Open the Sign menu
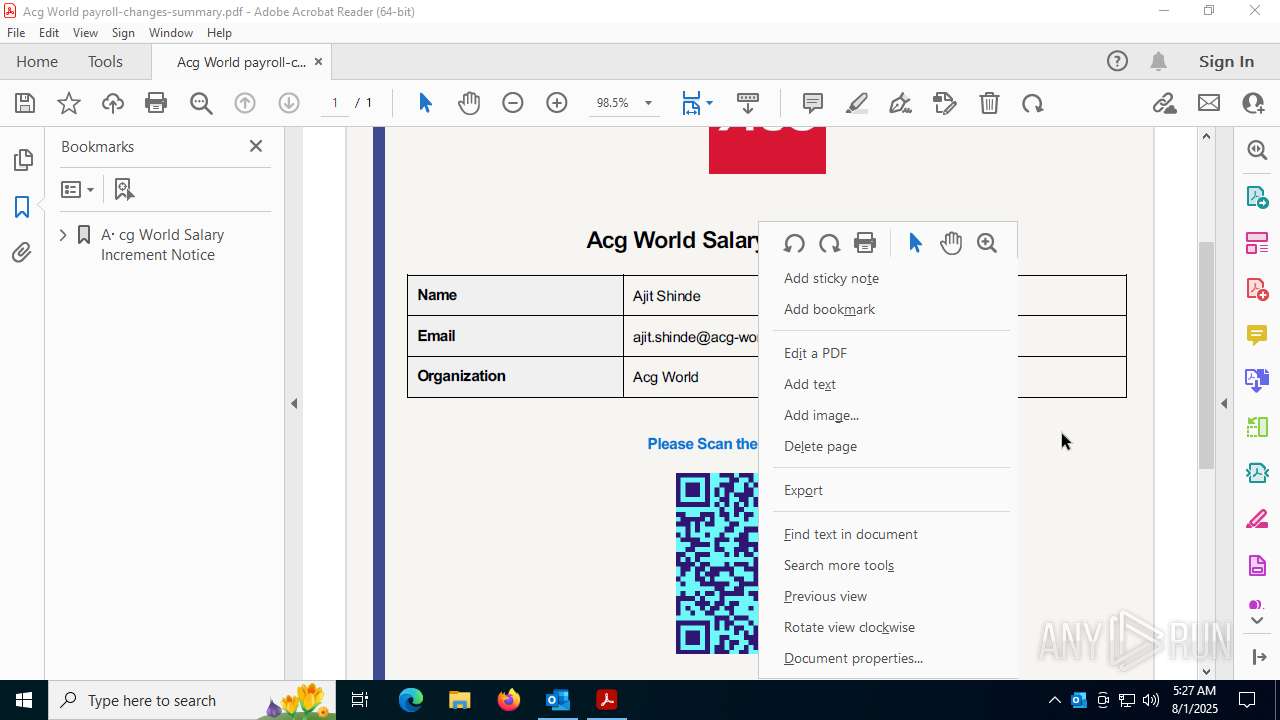The width and height of the screenshot is (1280, 720). (x=124, y=32)
